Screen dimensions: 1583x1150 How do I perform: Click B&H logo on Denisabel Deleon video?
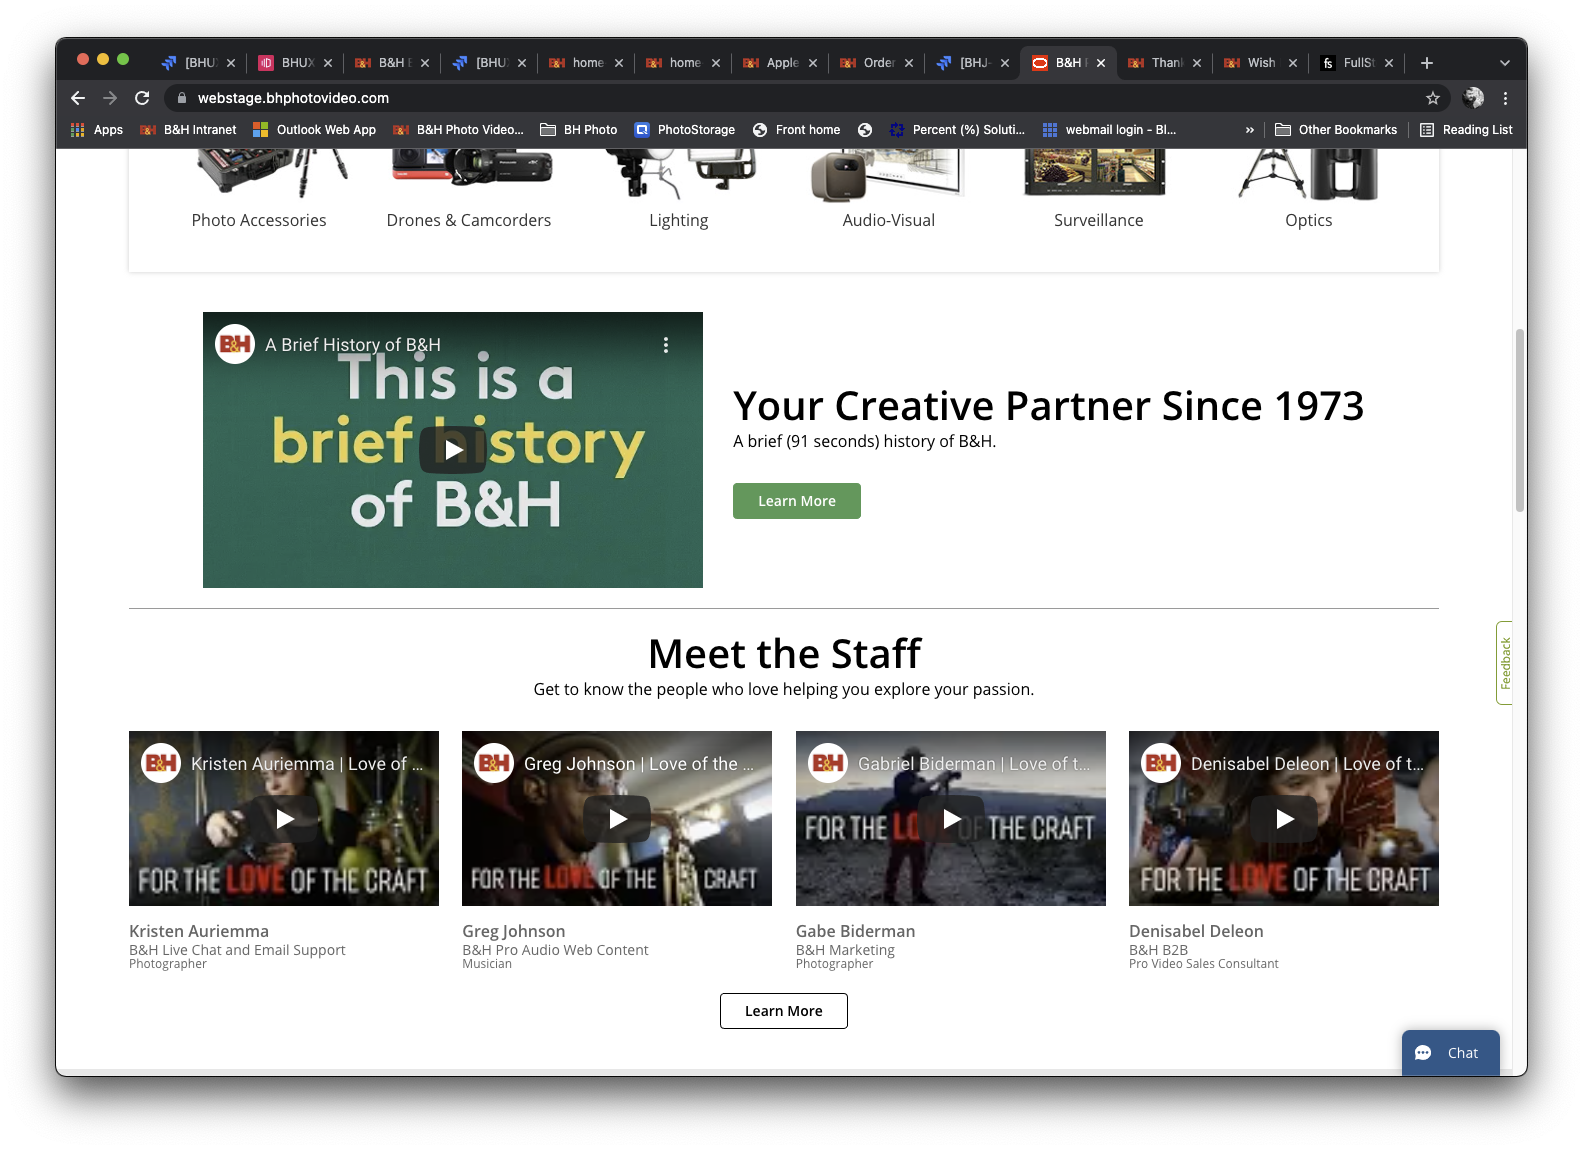tap(1161, 764)
